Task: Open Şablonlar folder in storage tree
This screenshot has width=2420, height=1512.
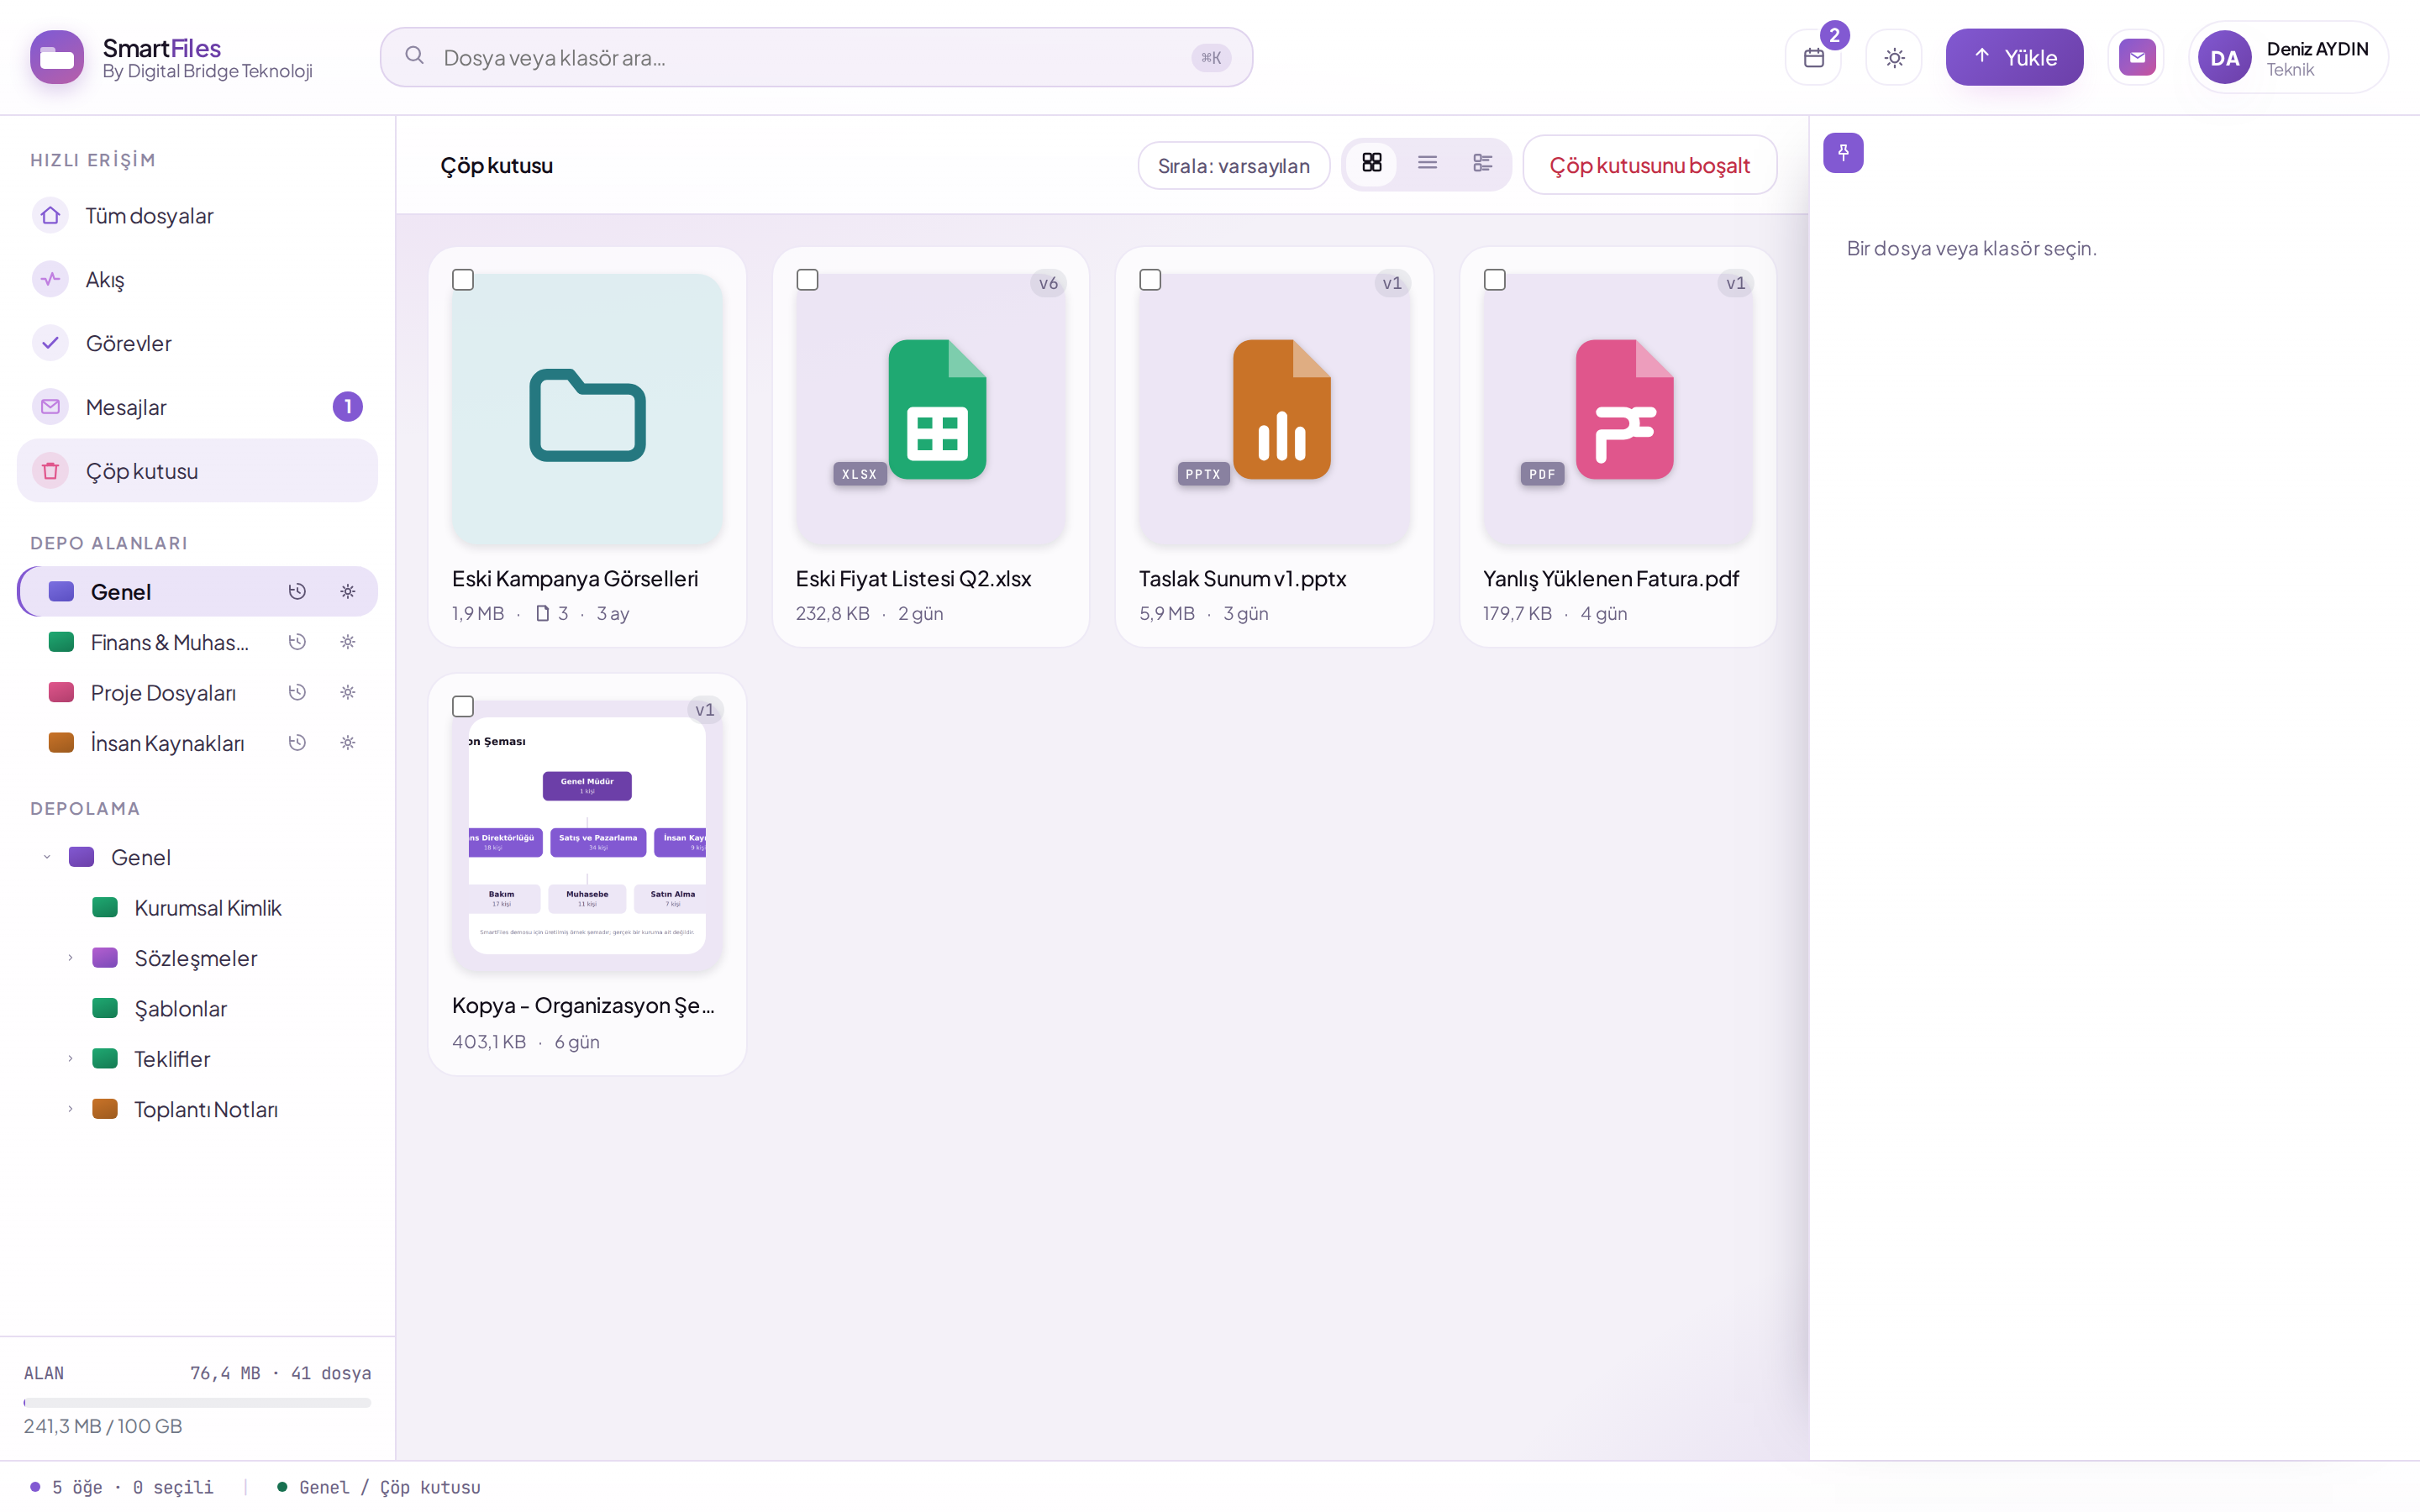Action: tap(180, 1008)
